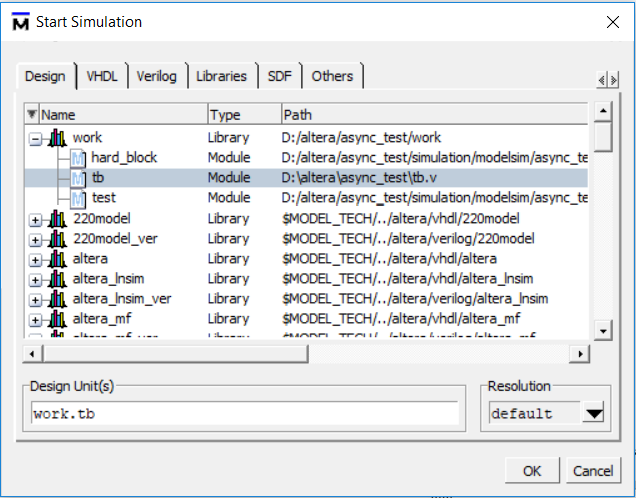Viewport: 636px width, 500px height.
Task: Click Module type of hard_block row
Action: point(229,158)
